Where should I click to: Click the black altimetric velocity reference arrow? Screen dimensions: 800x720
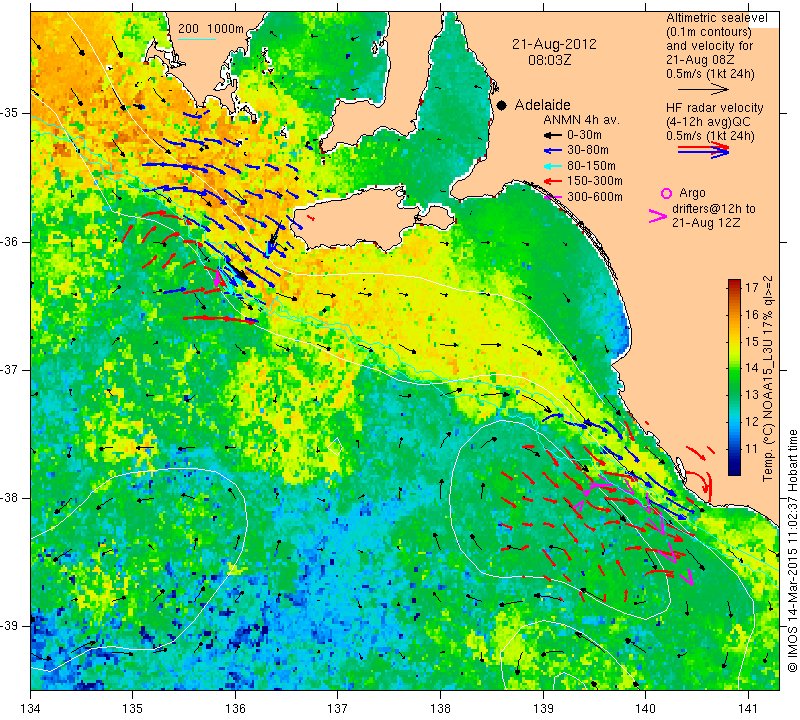tap(703, 89)
